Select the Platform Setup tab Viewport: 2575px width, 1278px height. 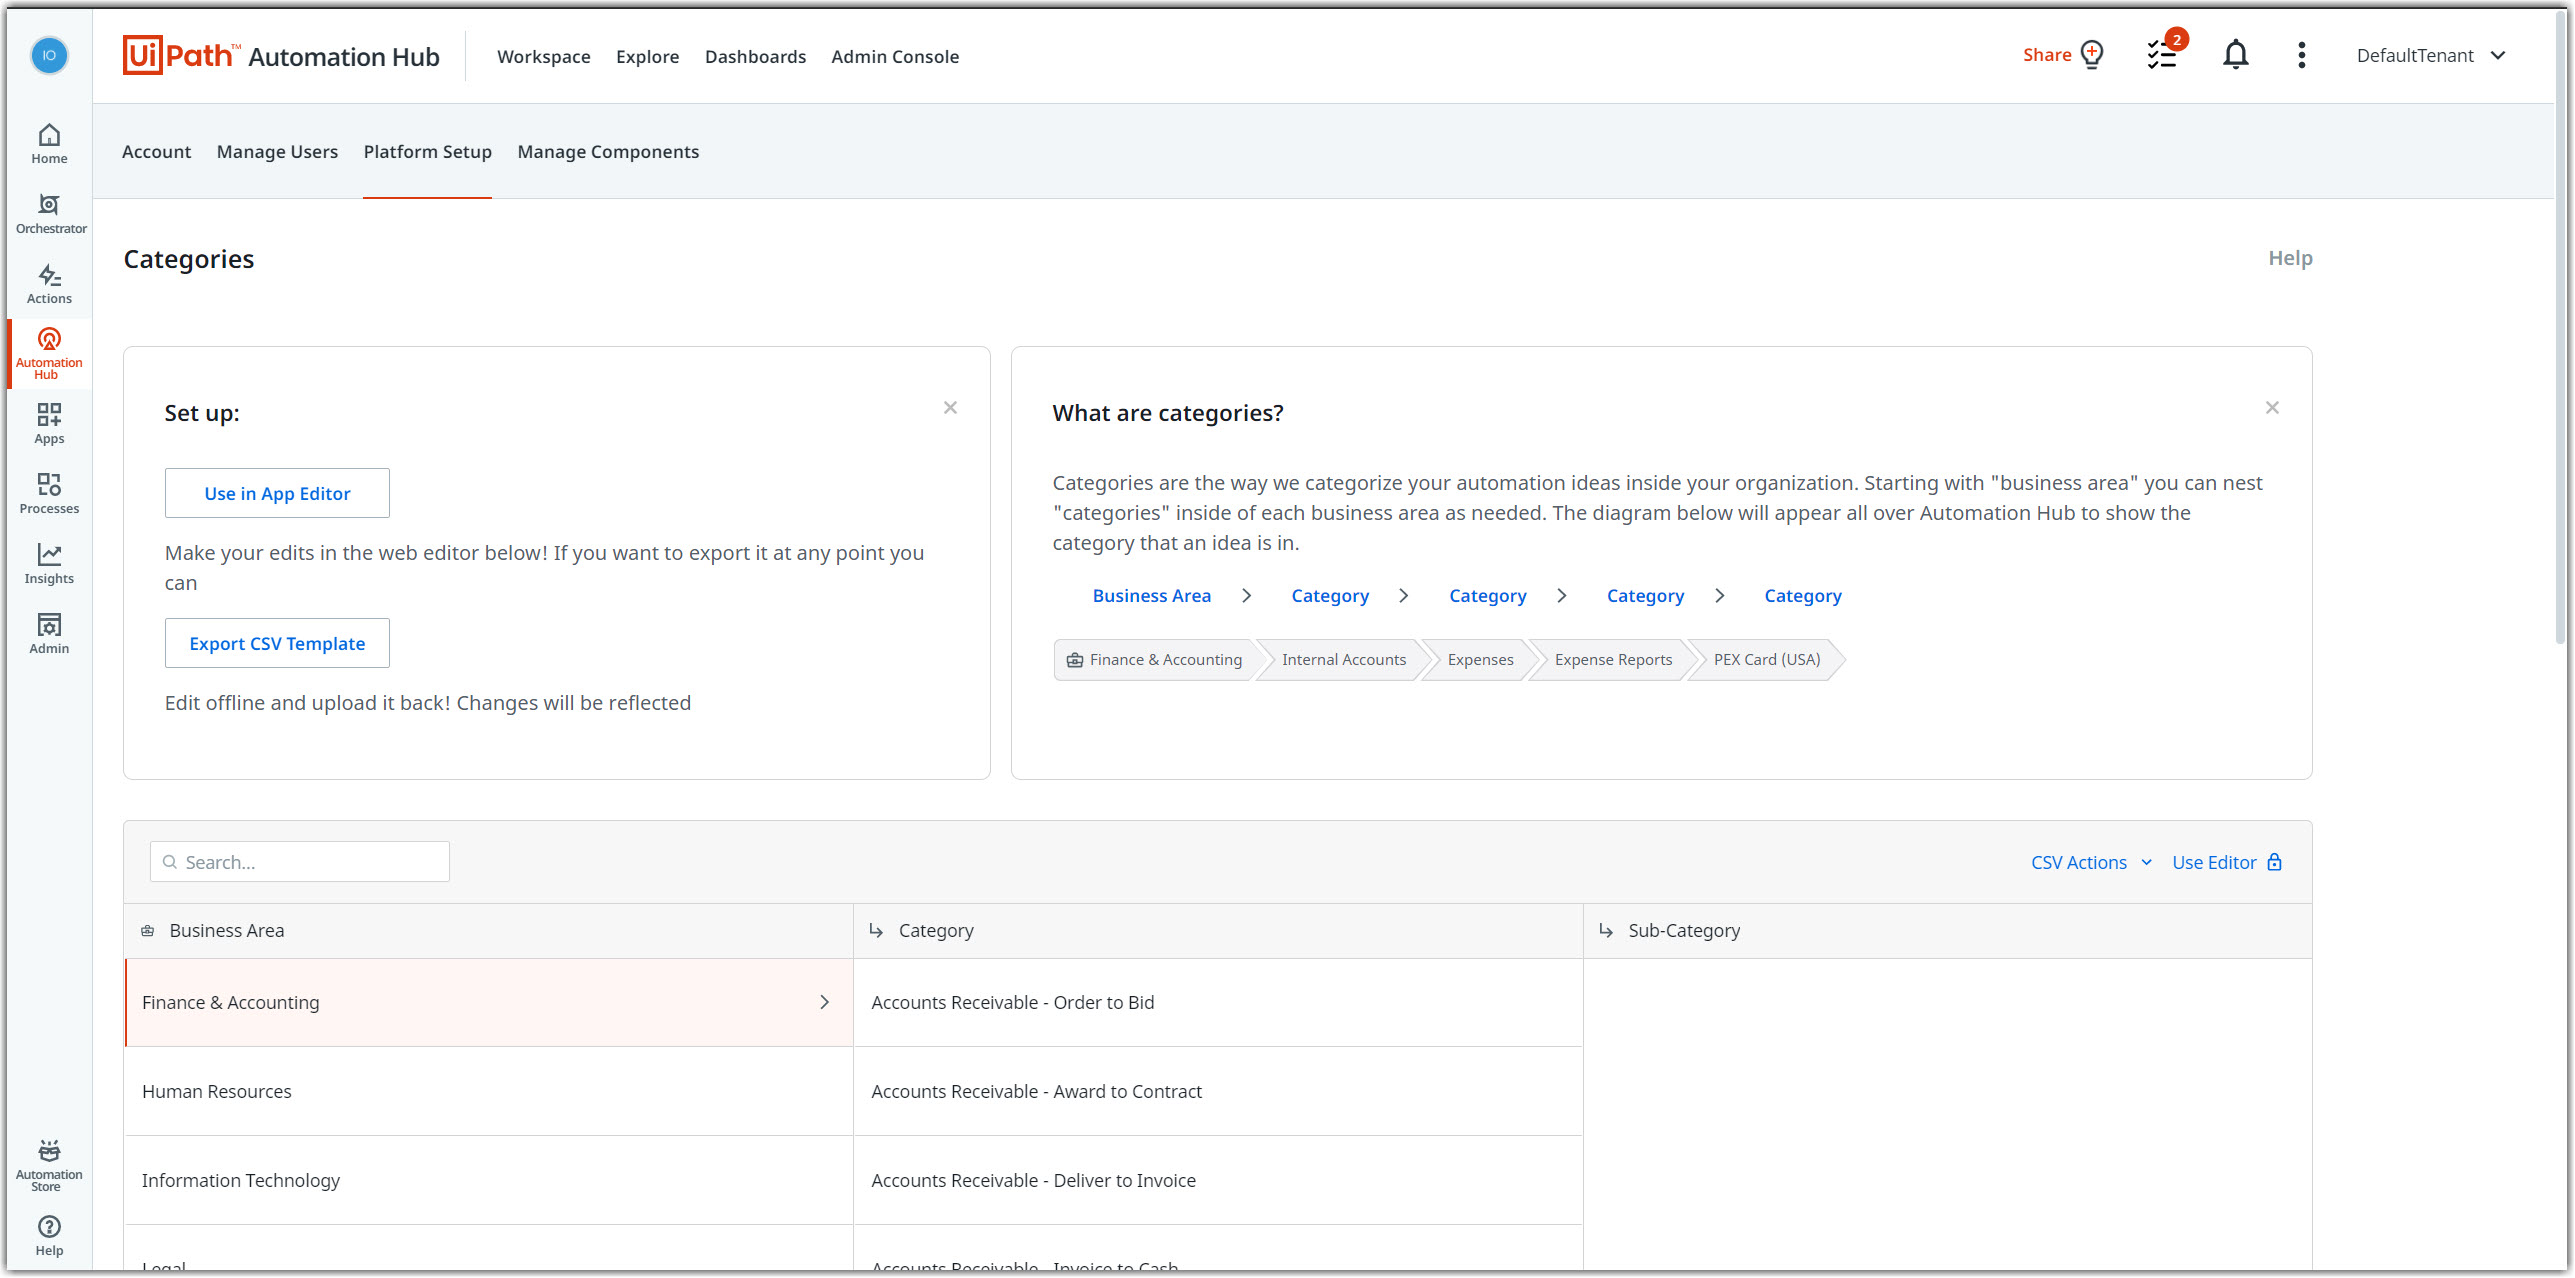(x=427, y=151)
